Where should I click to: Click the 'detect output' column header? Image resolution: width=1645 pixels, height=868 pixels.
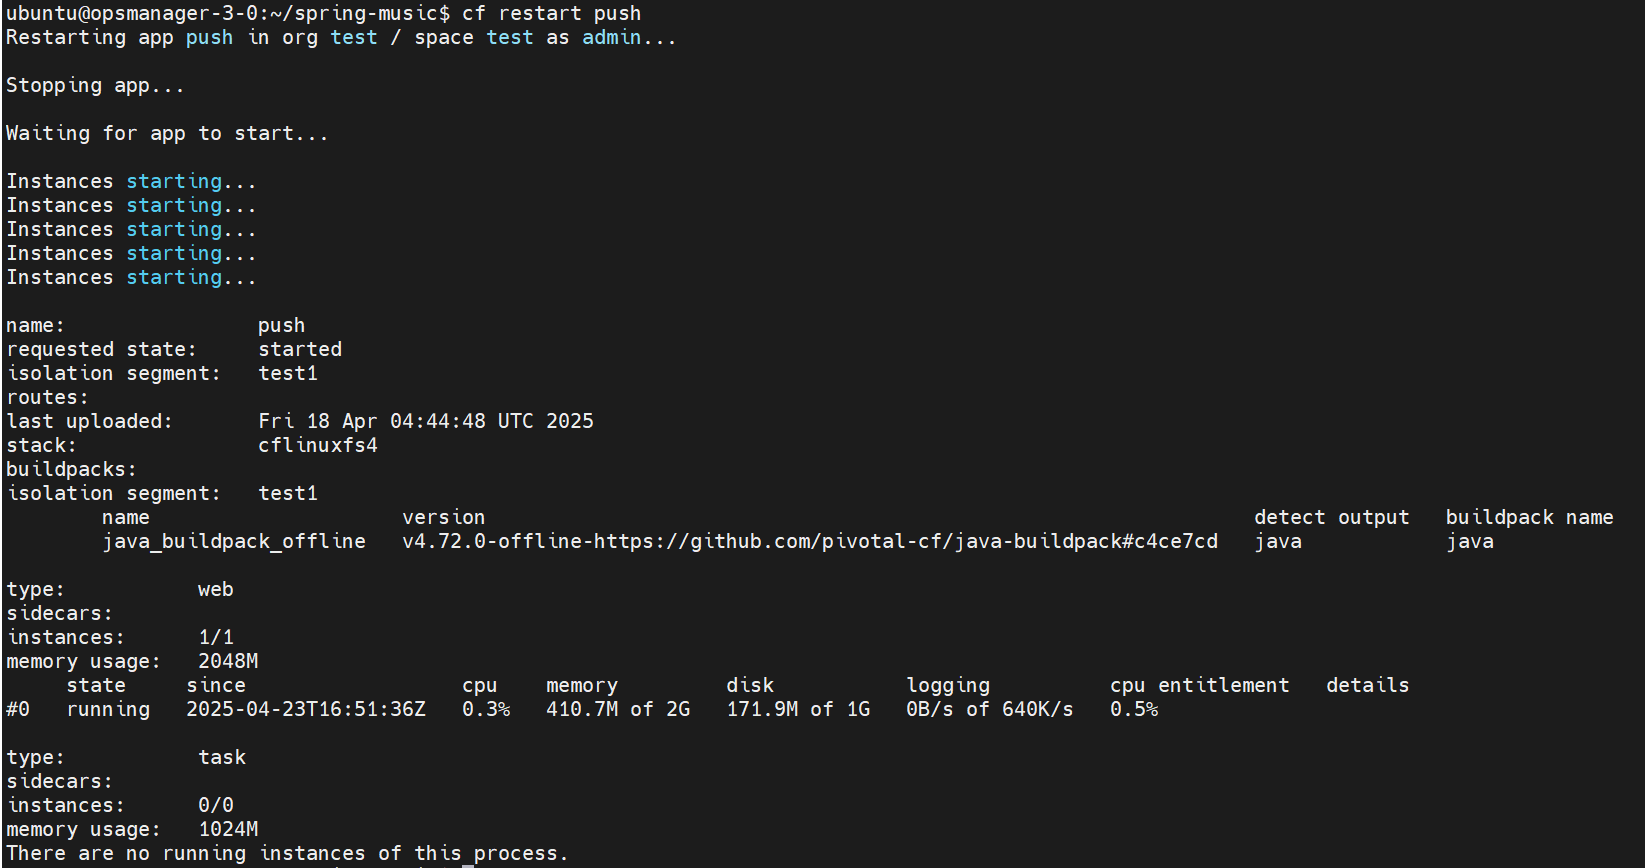(1332, 518)
